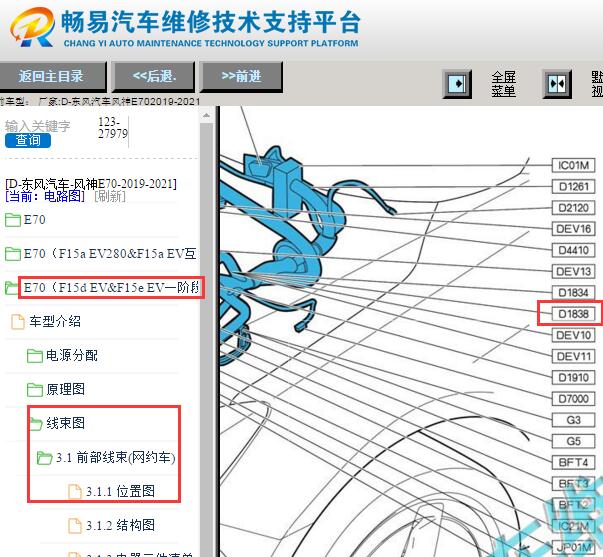The height and width of the screenshot is (557, 603).
Task: Open the 全屏菜单 link
Action: pos(503,83)
